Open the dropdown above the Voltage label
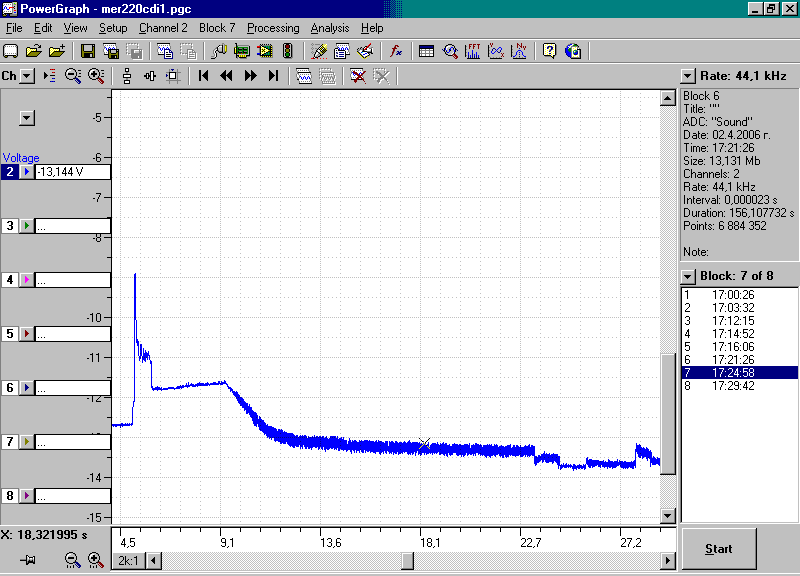Screen dimensions: 800x576 coord(27,118)
